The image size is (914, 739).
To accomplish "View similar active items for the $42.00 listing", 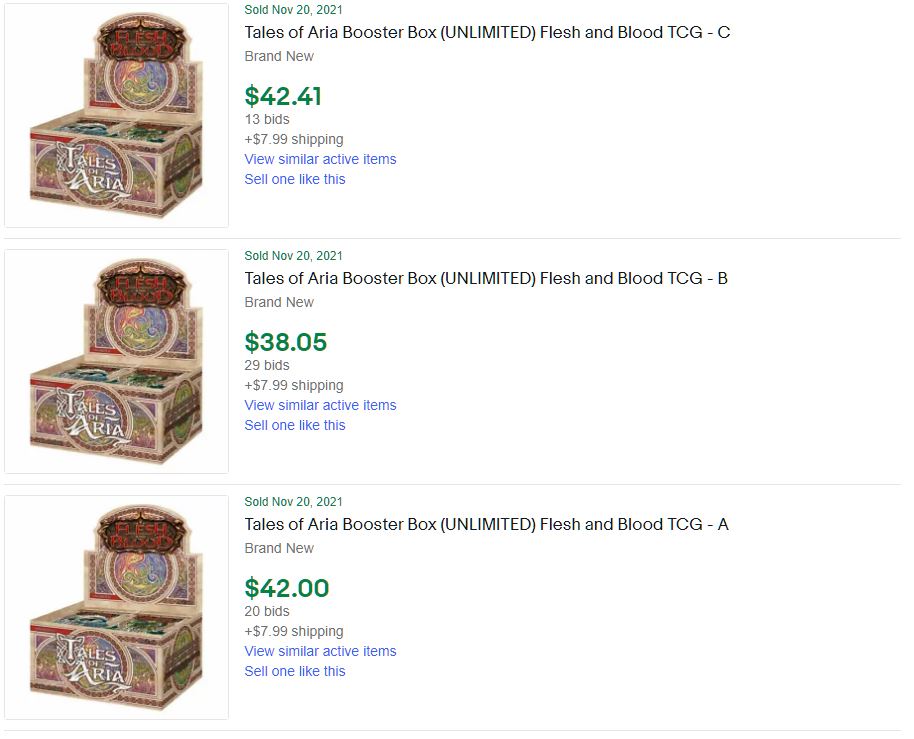I will (x=320, y=651).
